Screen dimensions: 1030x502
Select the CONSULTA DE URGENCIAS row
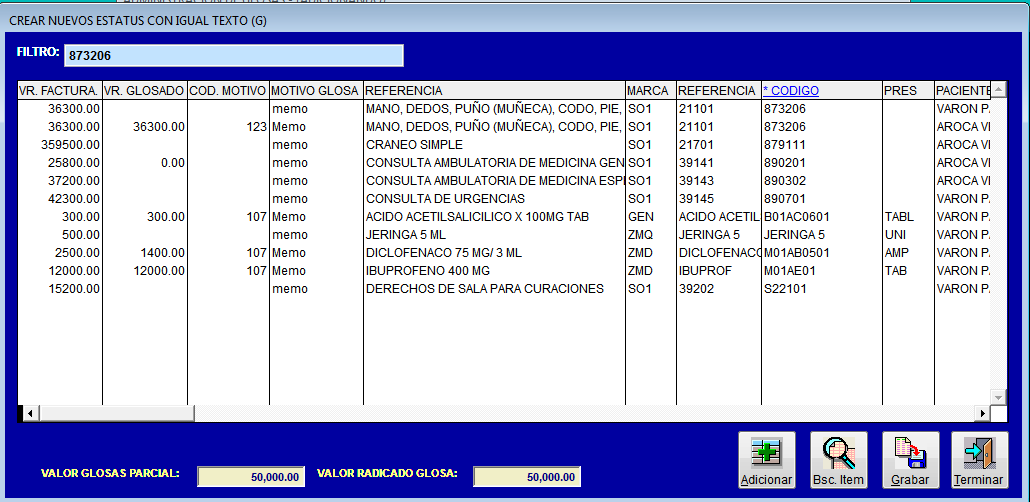click(x=503, y=198)
